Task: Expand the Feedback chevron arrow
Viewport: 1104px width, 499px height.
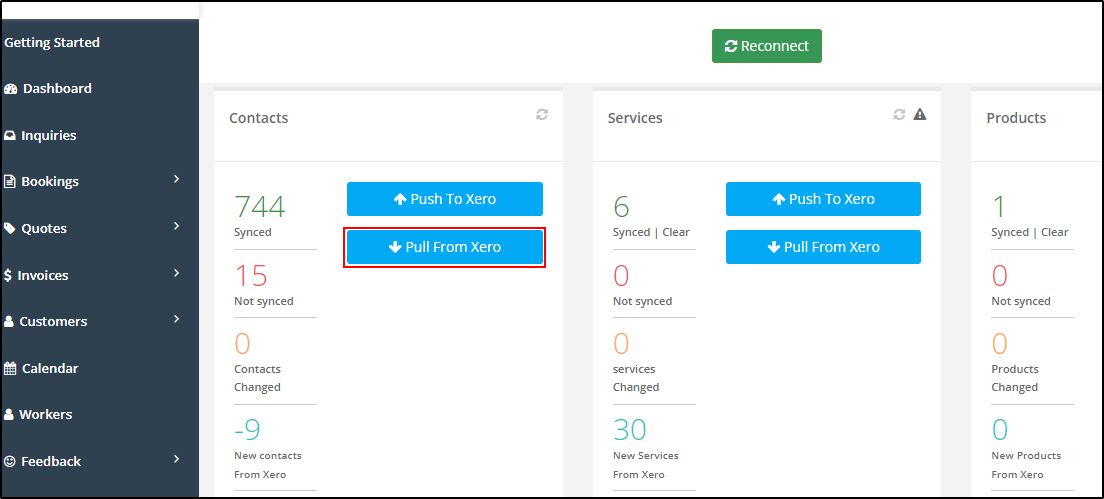Action: pyautogui.click(x=177, y=459)
